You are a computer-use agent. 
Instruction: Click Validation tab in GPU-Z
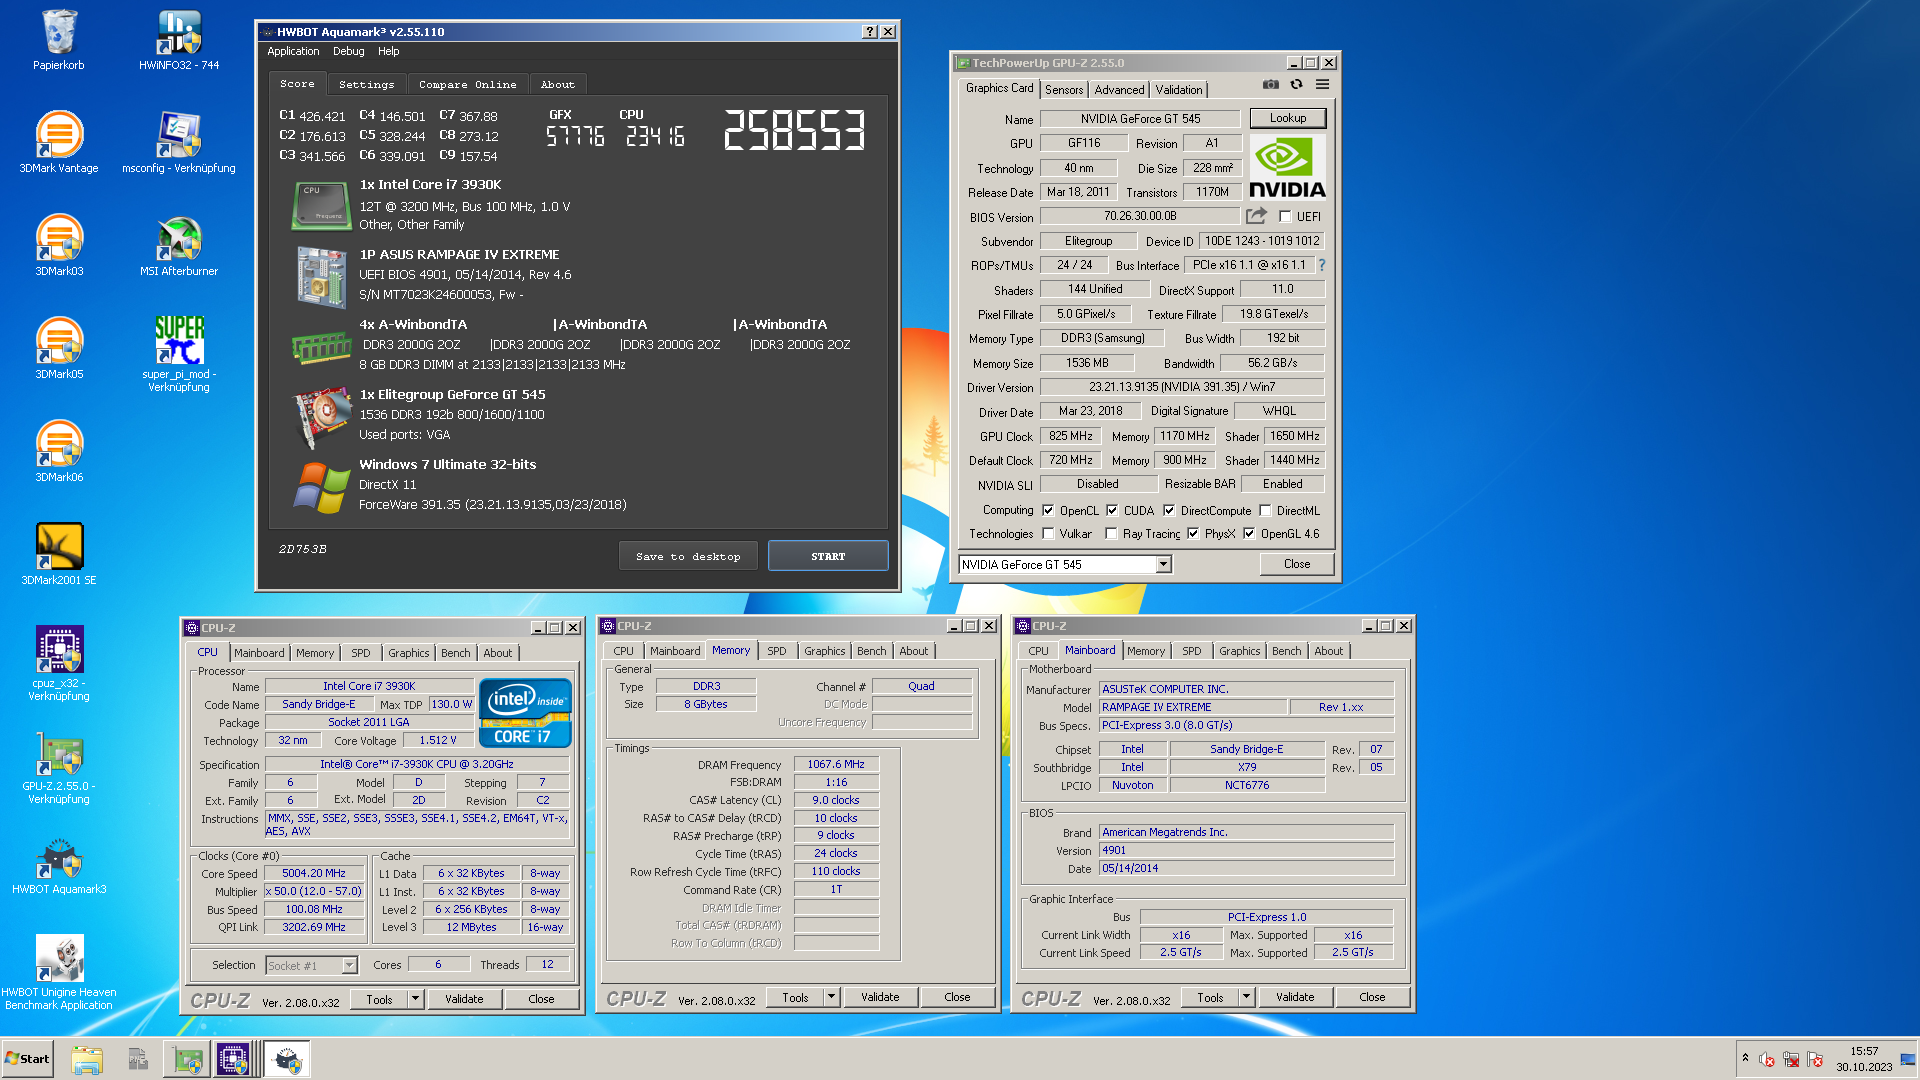(1179, 90)
